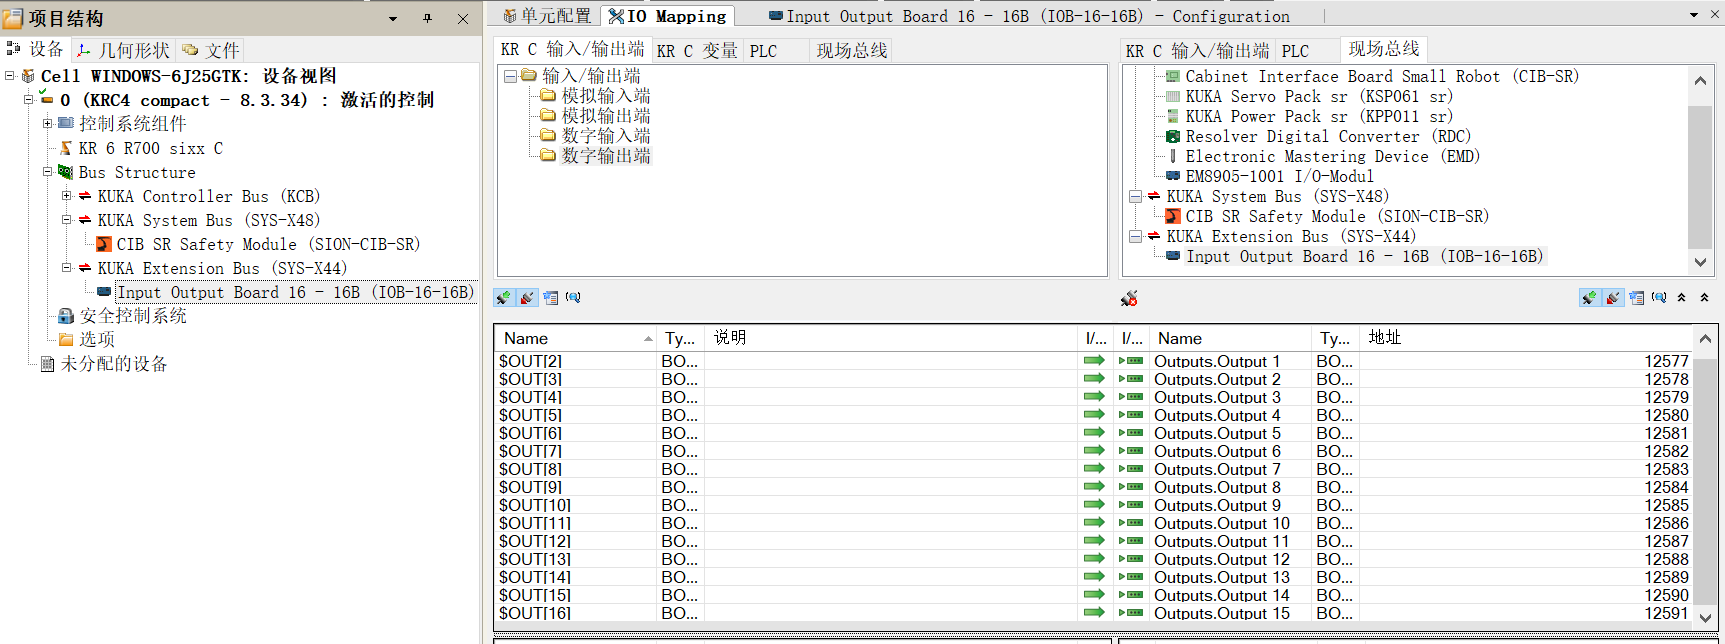Screen dimensions: 1725x644
Task: Click the table-list filter icon under the left I/O tree
Action: [551, 298]
